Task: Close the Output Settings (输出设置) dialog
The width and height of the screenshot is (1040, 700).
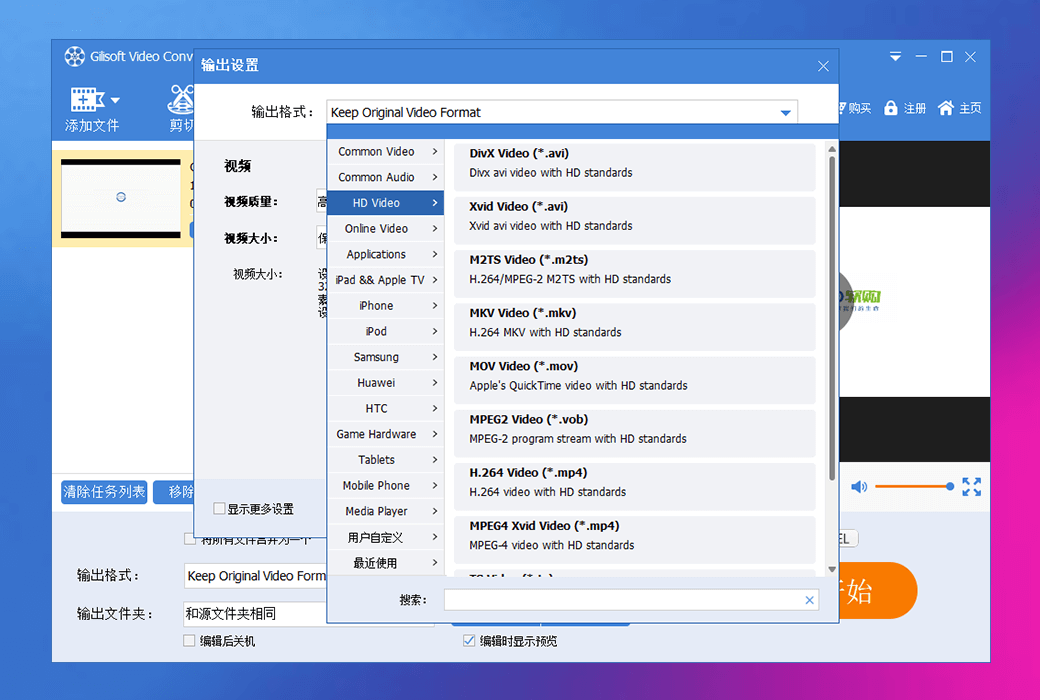Action: (x=823, y=66)
